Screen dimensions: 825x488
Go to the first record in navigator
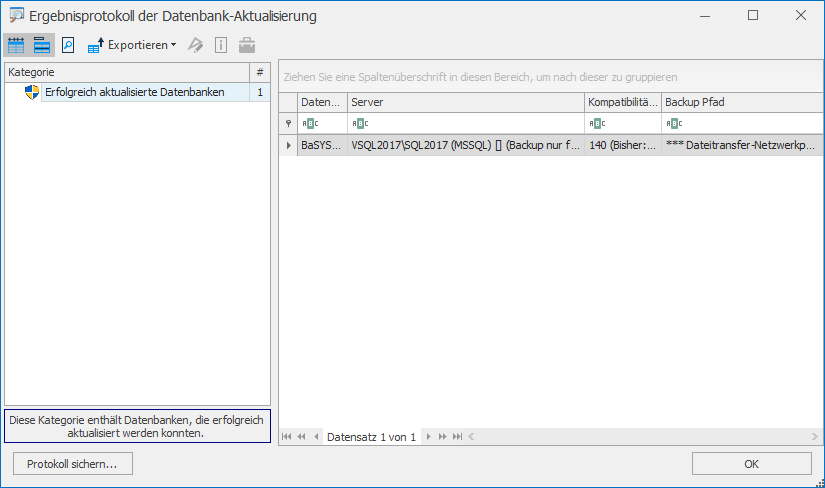(x=287, y=437)
